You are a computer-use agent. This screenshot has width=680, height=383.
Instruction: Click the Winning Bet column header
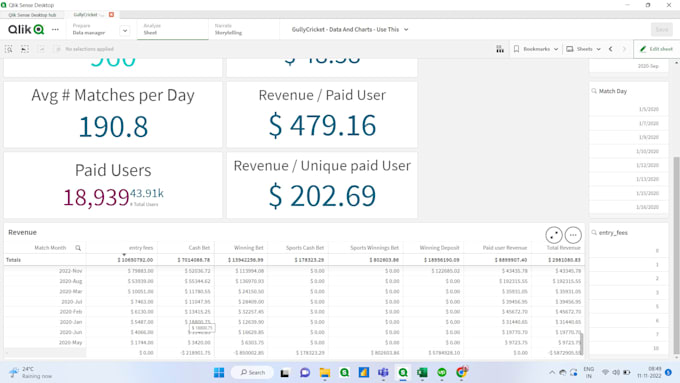248,248
